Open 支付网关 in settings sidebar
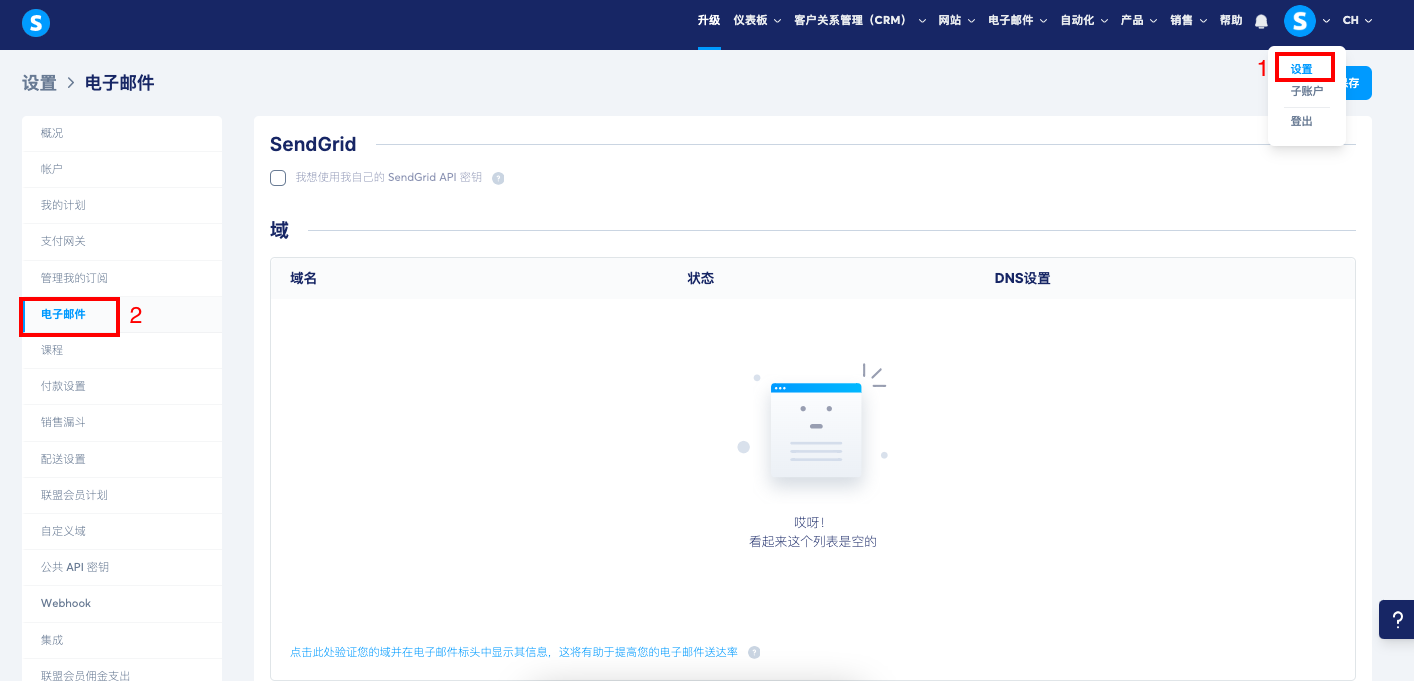 tap(122, 241)
